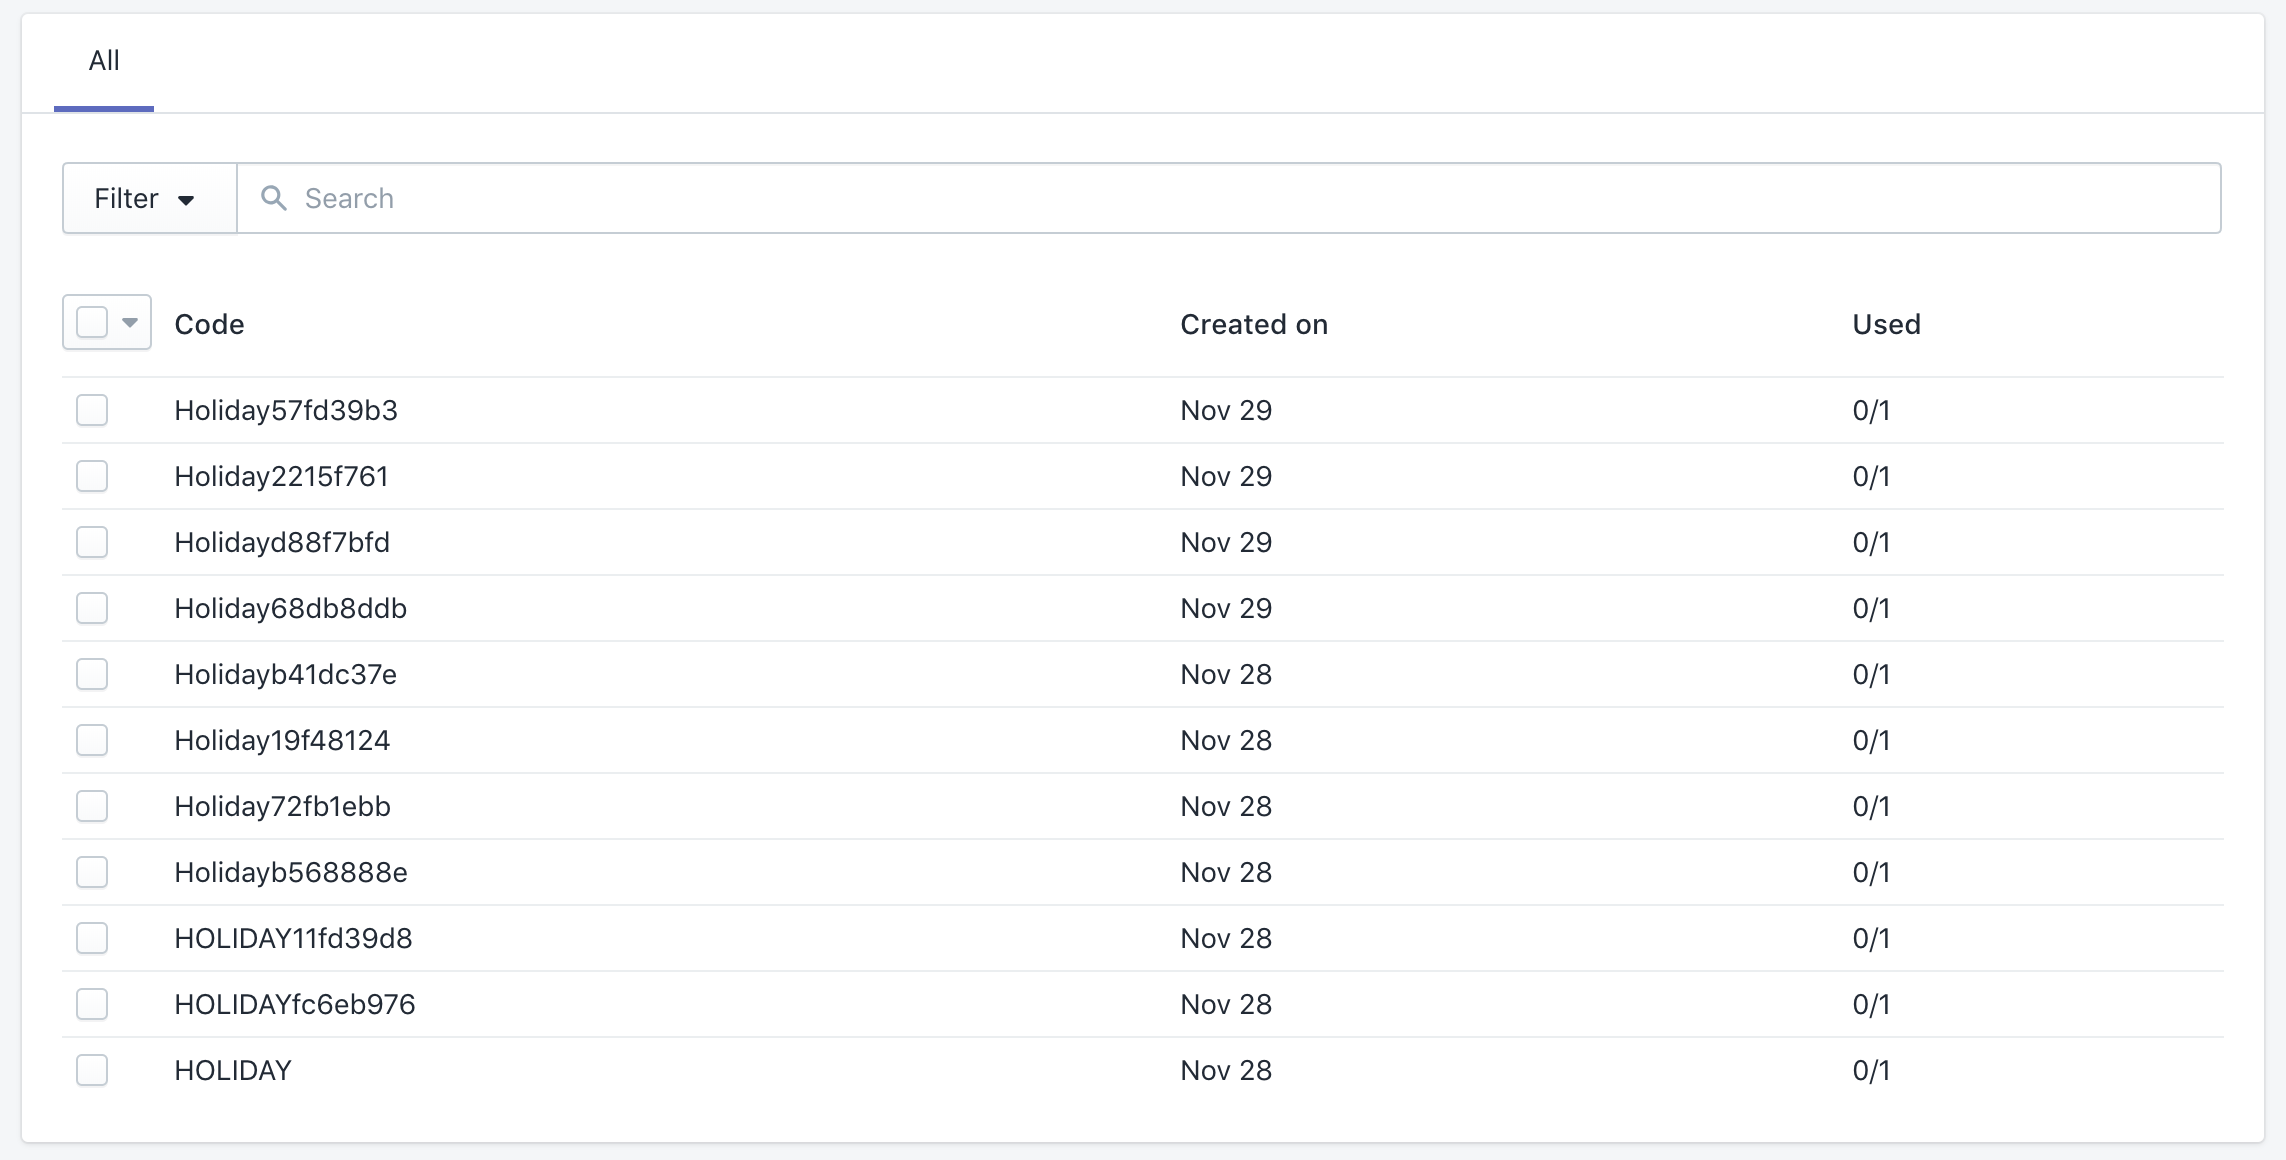Toggle the select-all checkbox in header
The height and width of the screenshot is (1160, 2286).
pyautogui.click(x=92, y=322)
